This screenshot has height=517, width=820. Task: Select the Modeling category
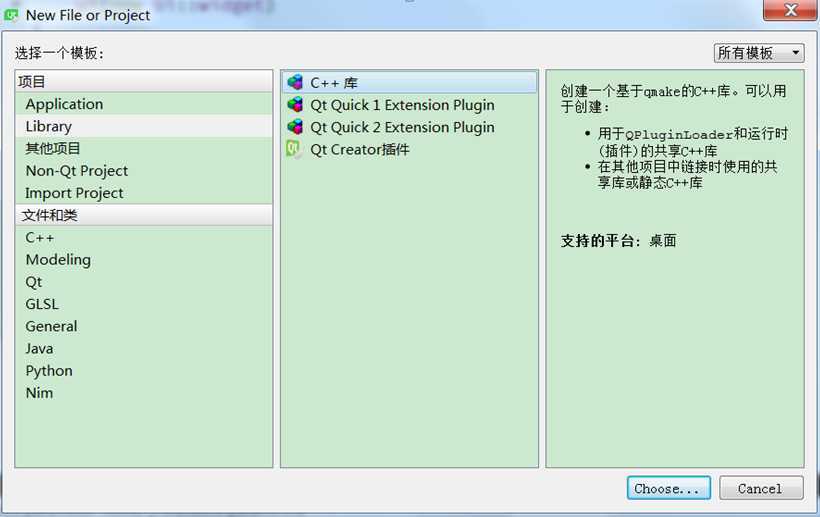[x=144, y=259]
